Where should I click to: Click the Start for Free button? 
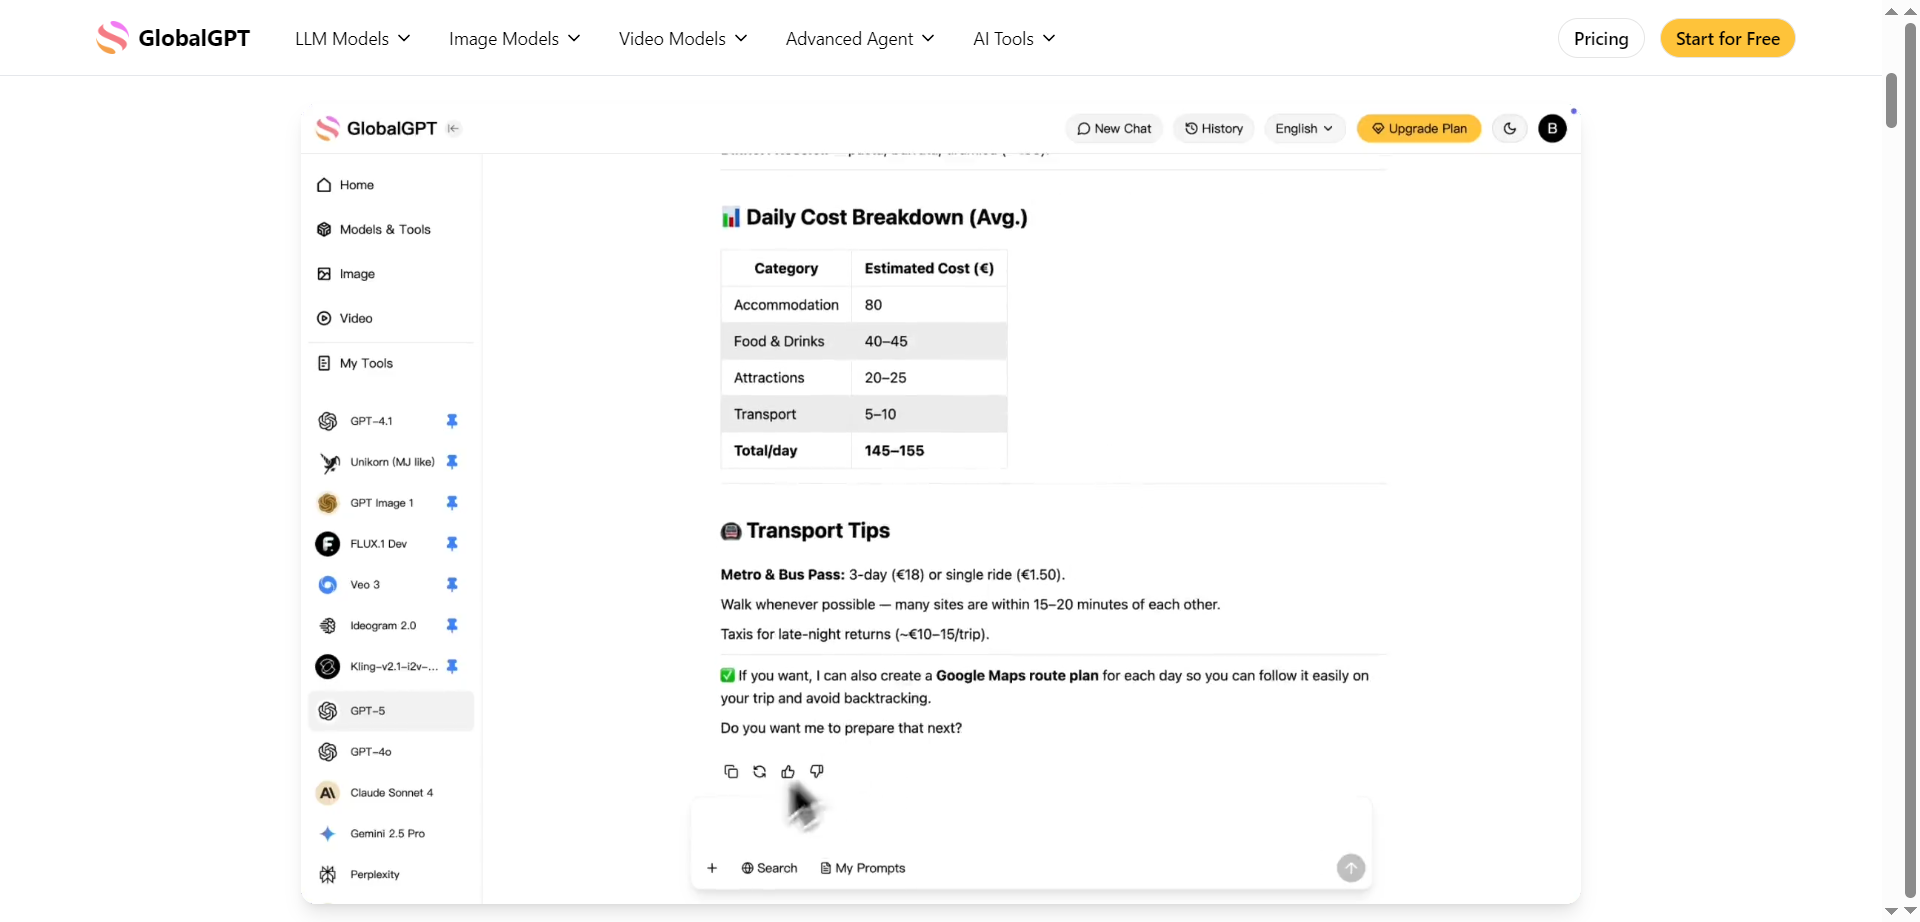point(1727,38)
